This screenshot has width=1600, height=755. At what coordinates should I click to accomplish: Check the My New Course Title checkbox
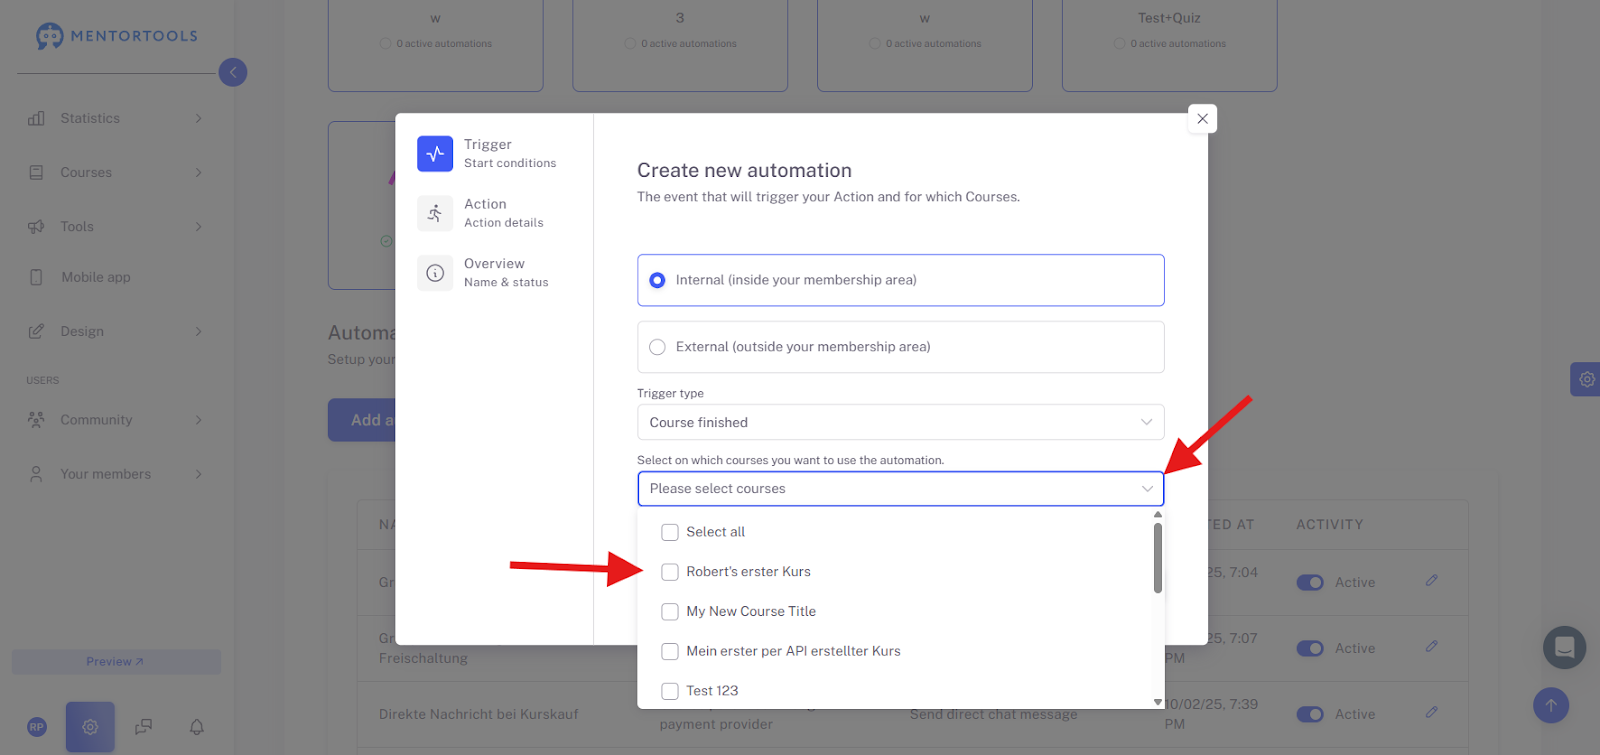pyautogui.click(x=670, y=611)
